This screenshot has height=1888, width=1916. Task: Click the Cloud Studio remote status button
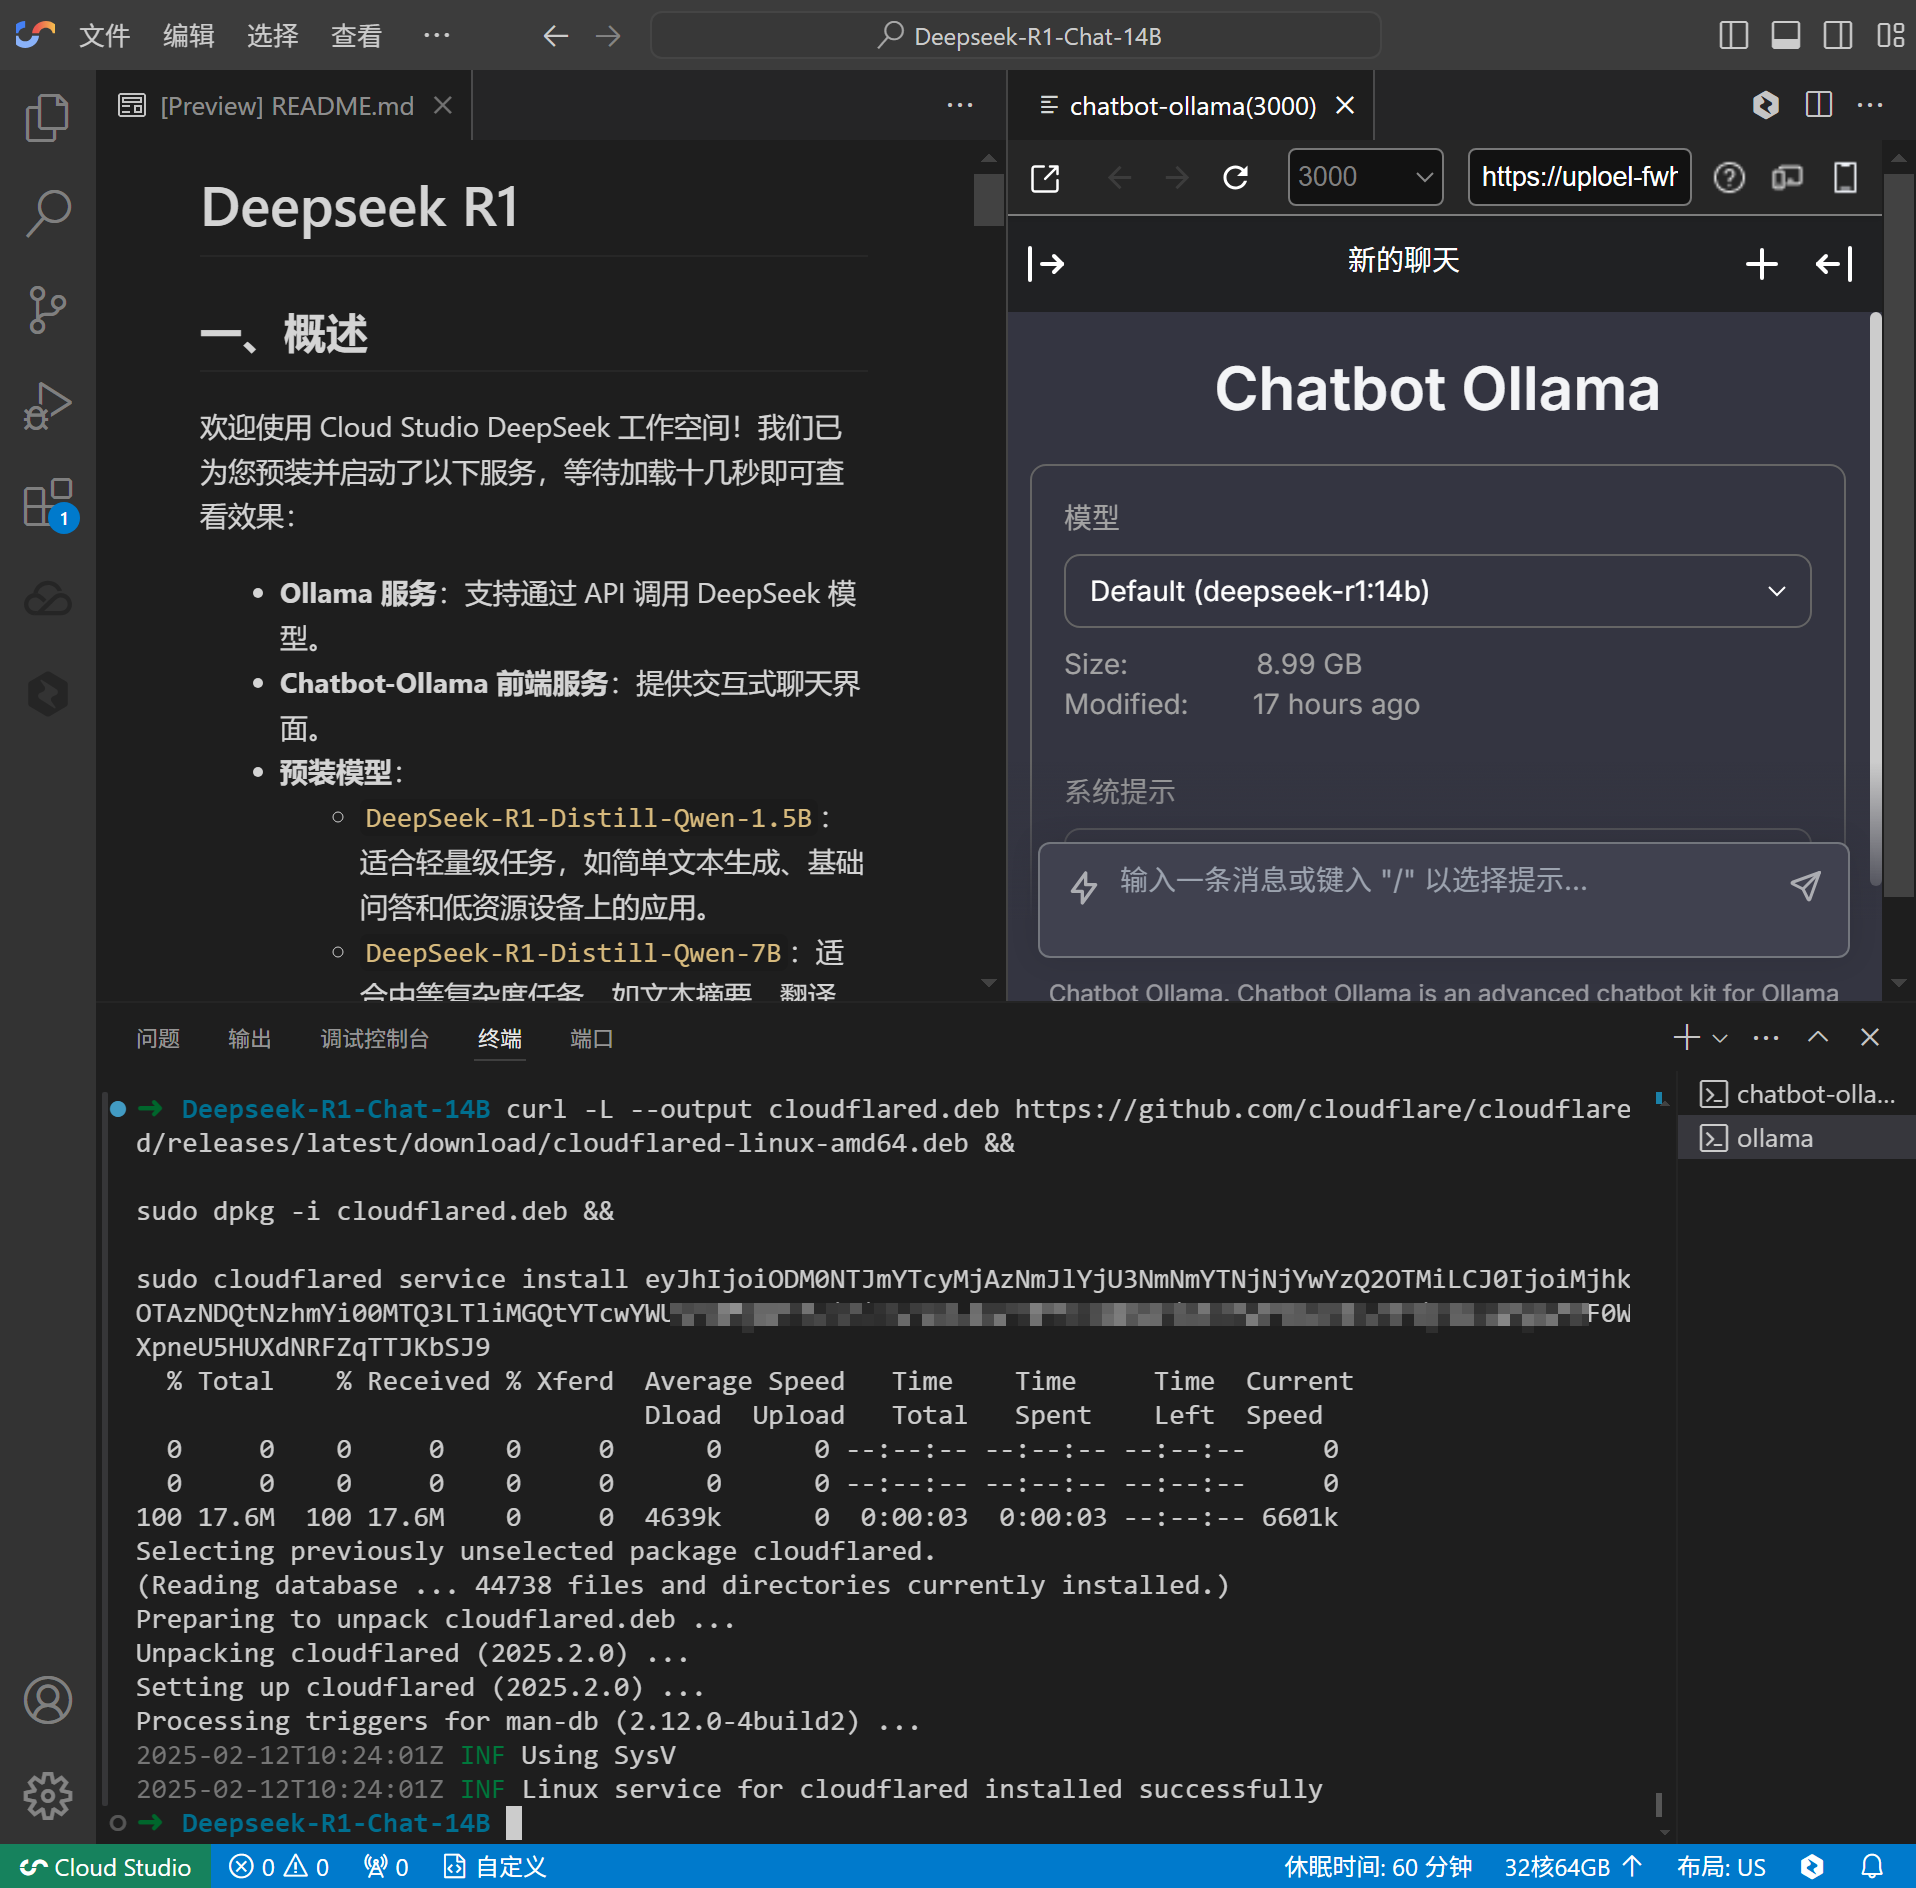(x=105, y=1867)
